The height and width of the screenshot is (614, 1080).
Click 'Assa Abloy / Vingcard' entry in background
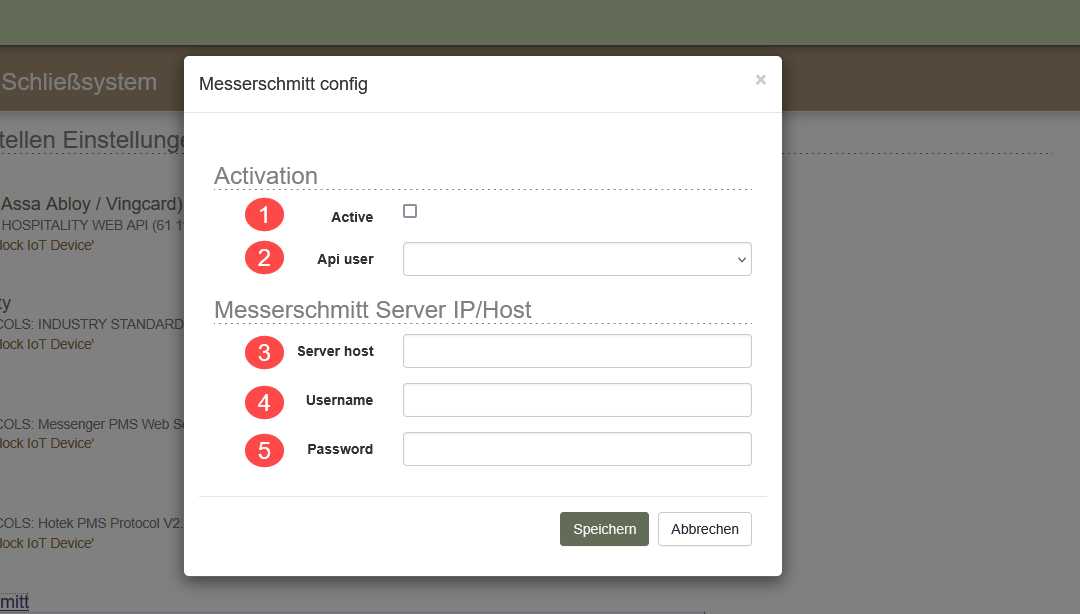pyautogui.click(x=91, y=204)
